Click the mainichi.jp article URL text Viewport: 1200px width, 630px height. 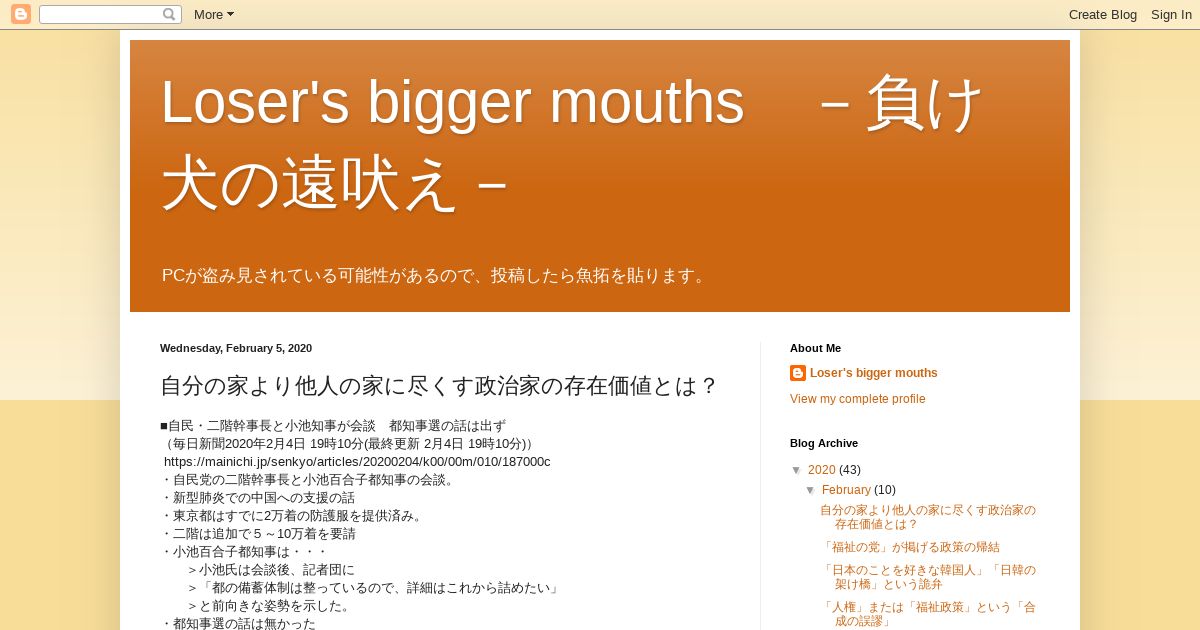click(357, 462)
